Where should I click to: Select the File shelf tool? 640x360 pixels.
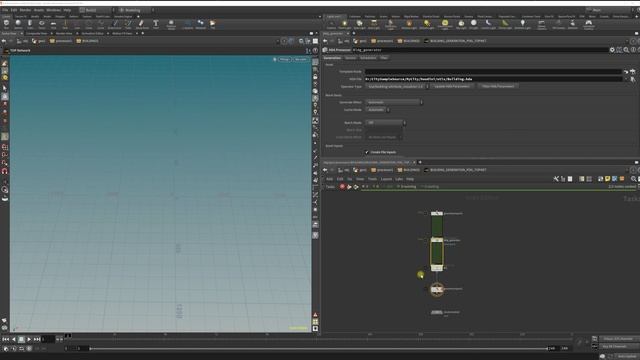click(213, 24)
